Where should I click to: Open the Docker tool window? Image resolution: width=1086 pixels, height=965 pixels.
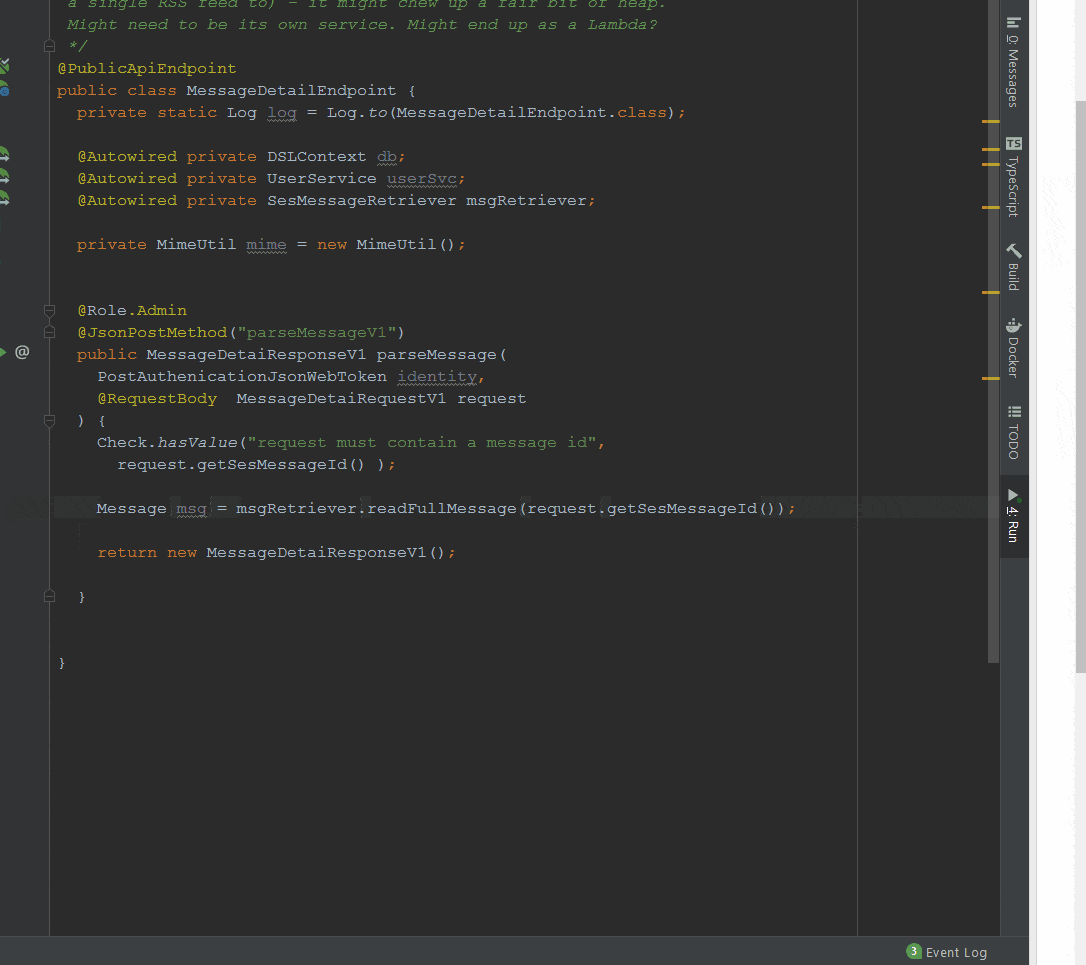[1013, 348]
